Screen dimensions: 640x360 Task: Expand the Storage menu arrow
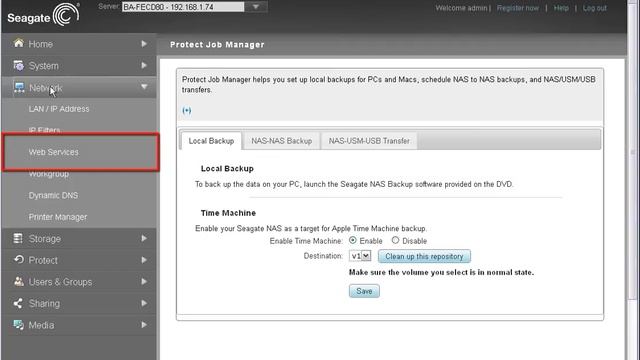pyautogui.click(x=144, y=238)
